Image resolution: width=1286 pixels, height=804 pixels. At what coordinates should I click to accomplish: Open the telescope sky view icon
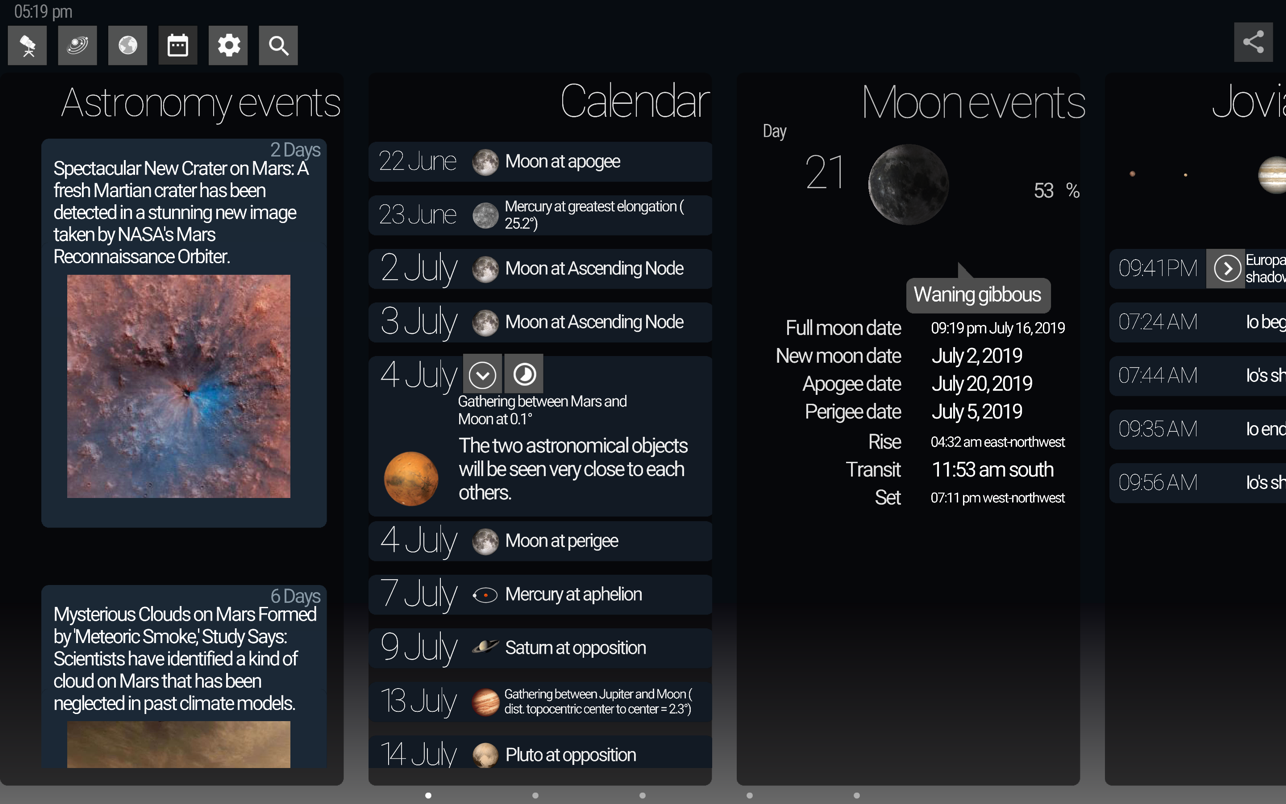[28, 45]
